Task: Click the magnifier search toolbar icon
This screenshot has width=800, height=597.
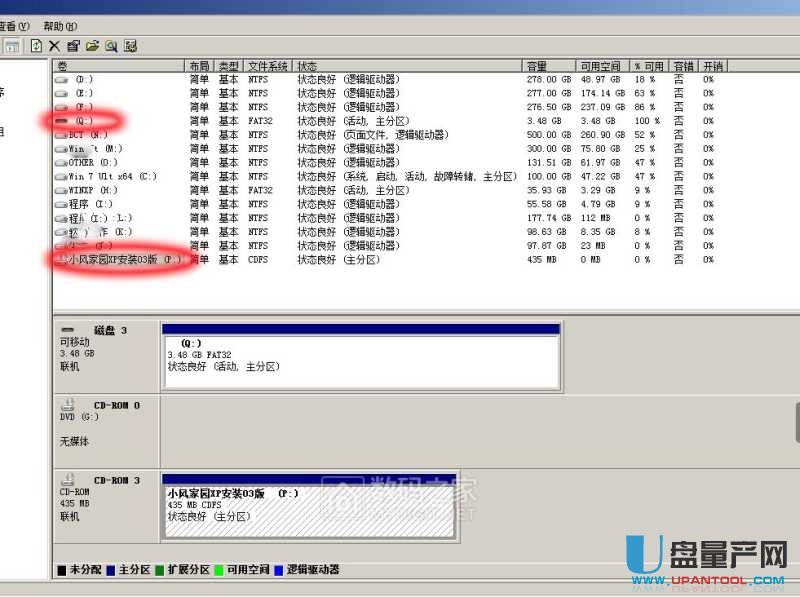Action: click(x=111, y=46)
